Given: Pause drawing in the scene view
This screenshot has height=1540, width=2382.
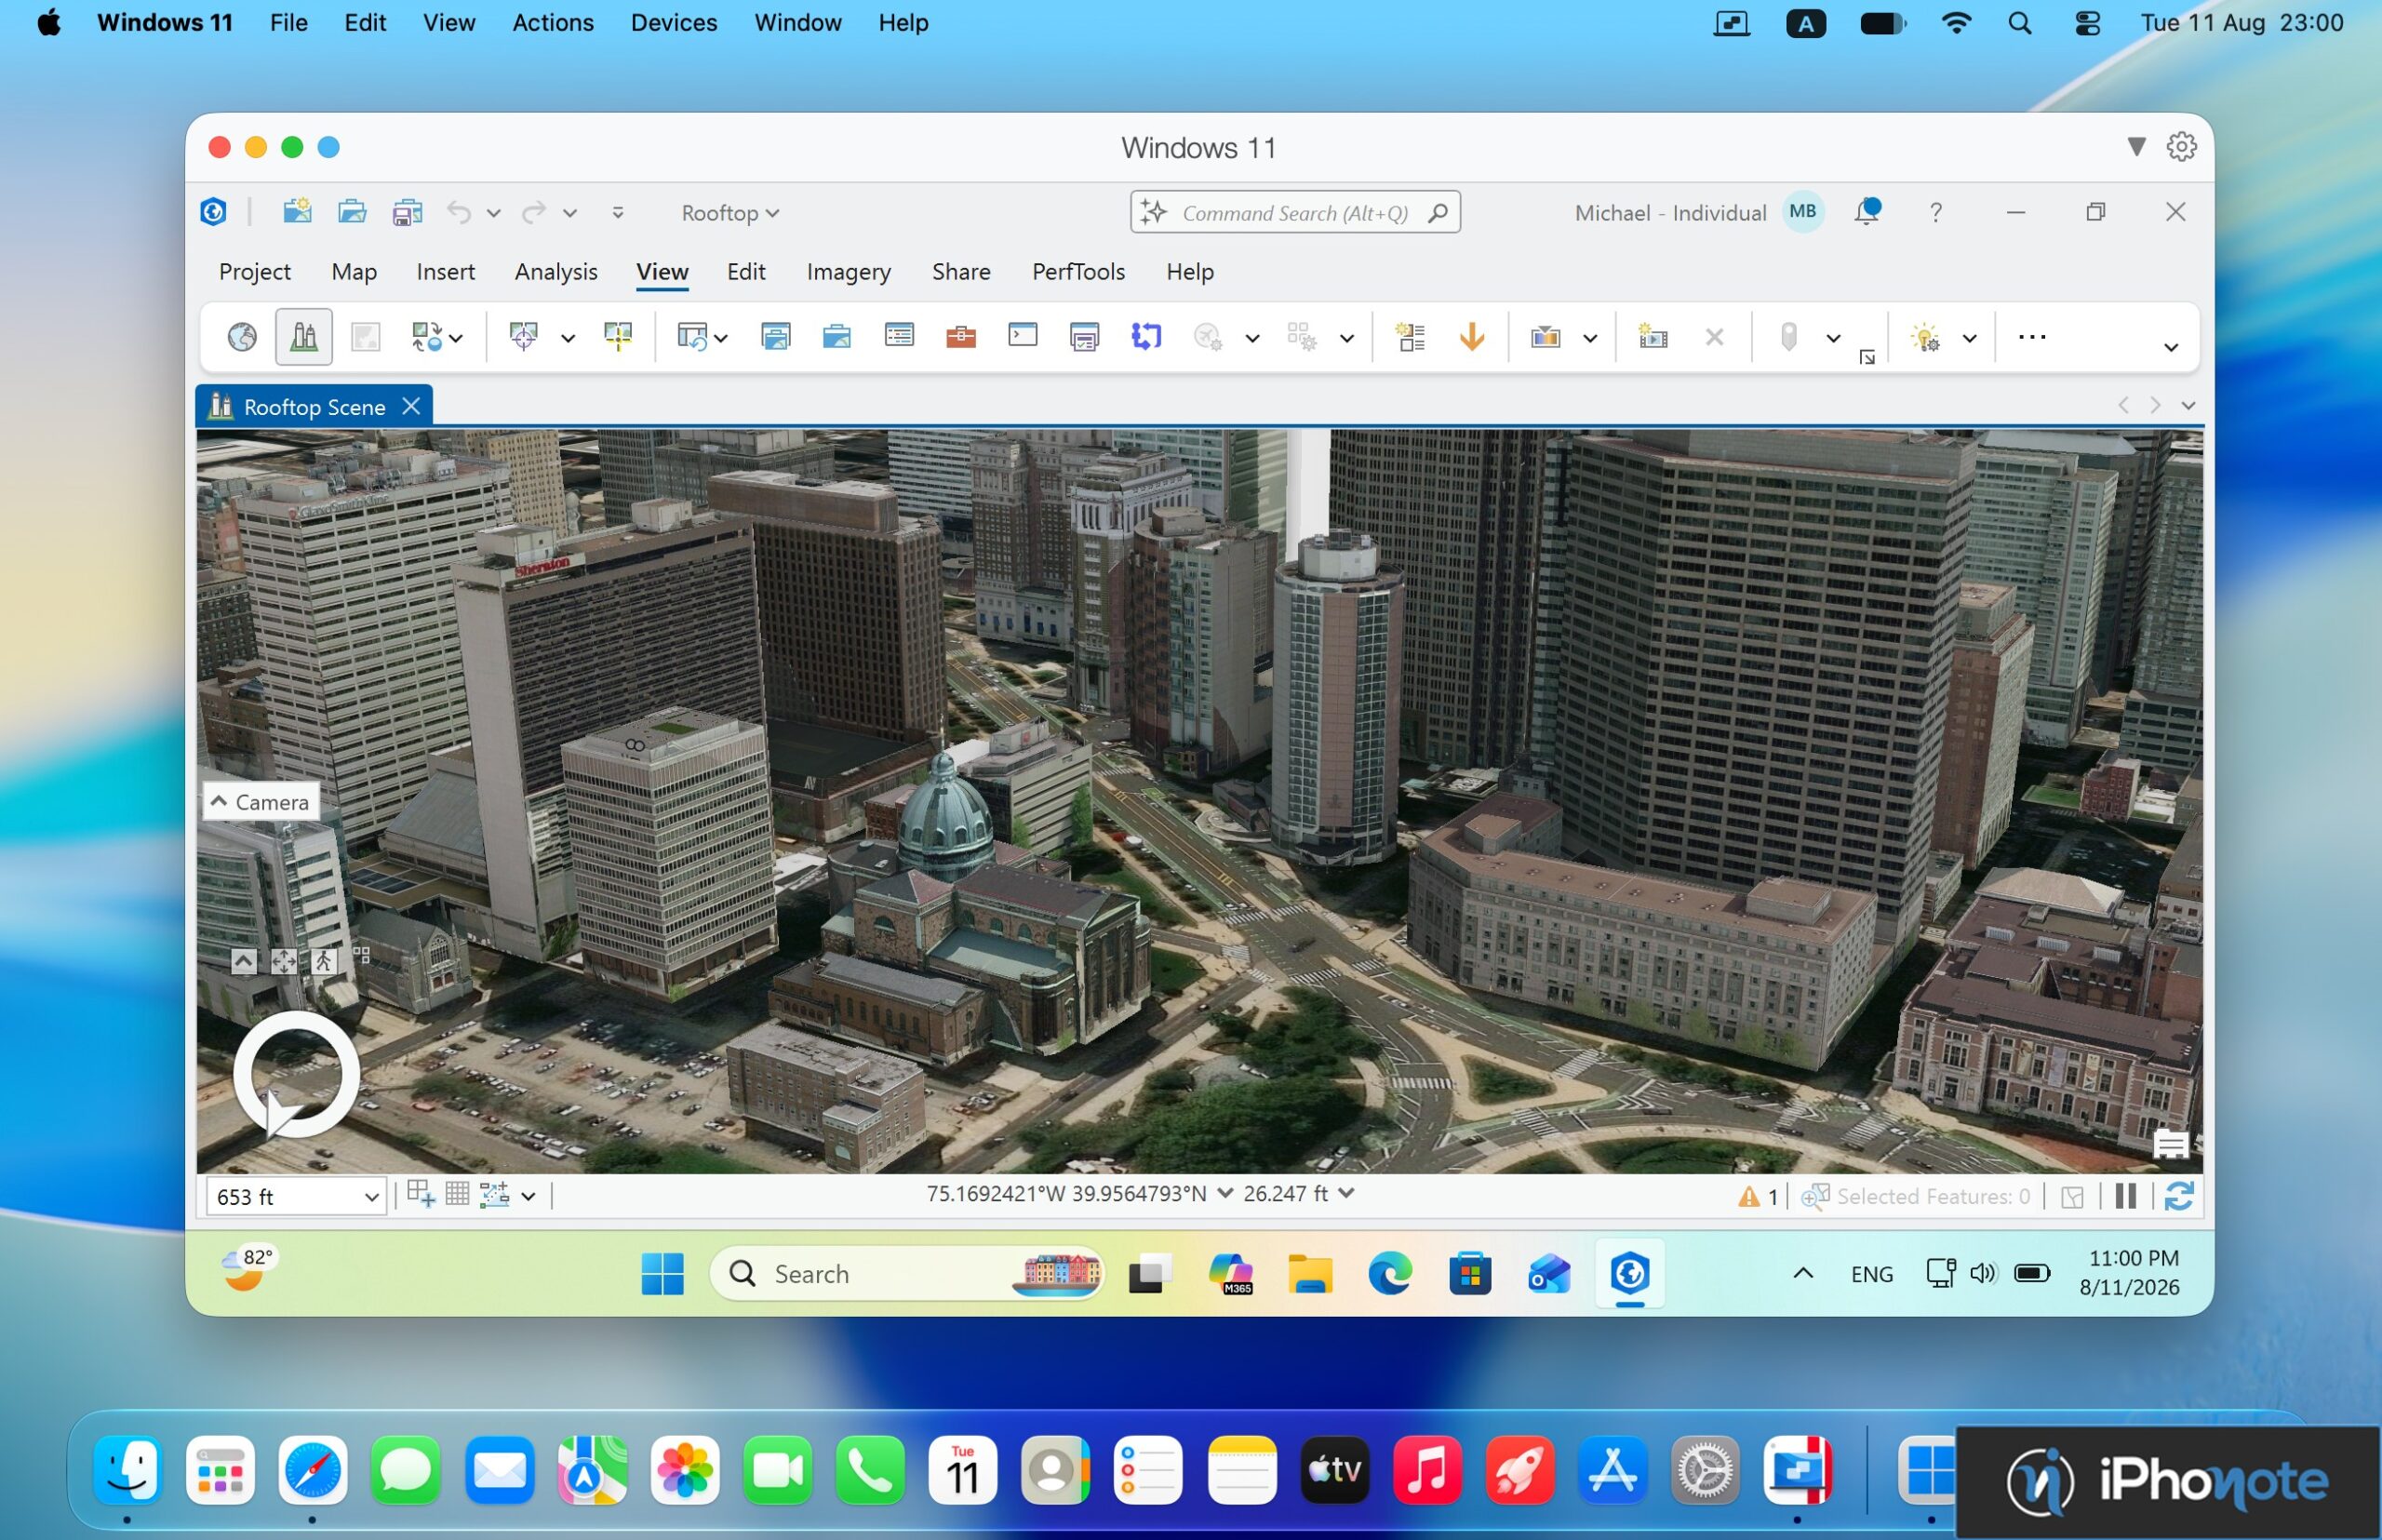Looking at the screenshot, I should [2126, 1197].
